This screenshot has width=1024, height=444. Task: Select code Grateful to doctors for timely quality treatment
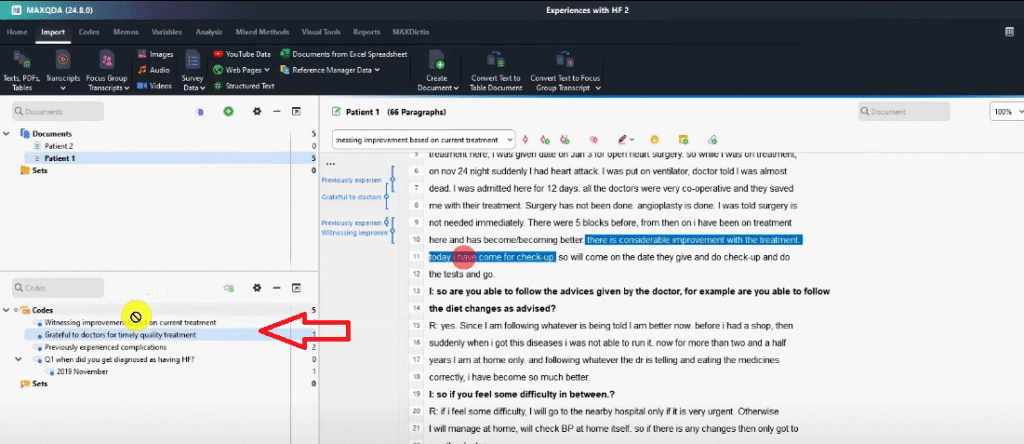(x=120, y=335)
